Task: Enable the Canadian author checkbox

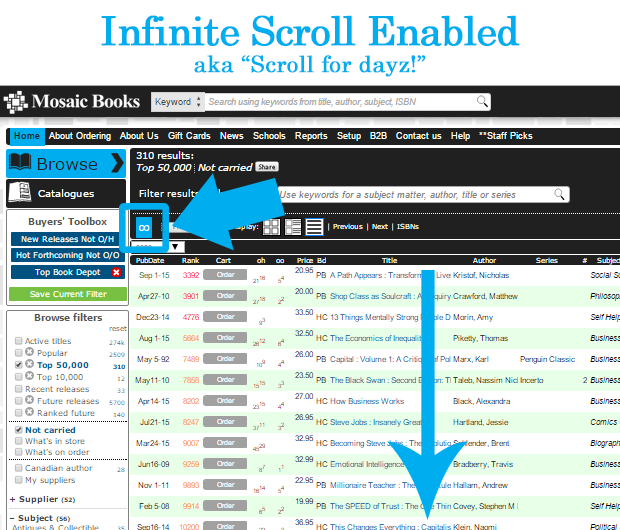Action: pyautogui.click(x=19, y=468)
